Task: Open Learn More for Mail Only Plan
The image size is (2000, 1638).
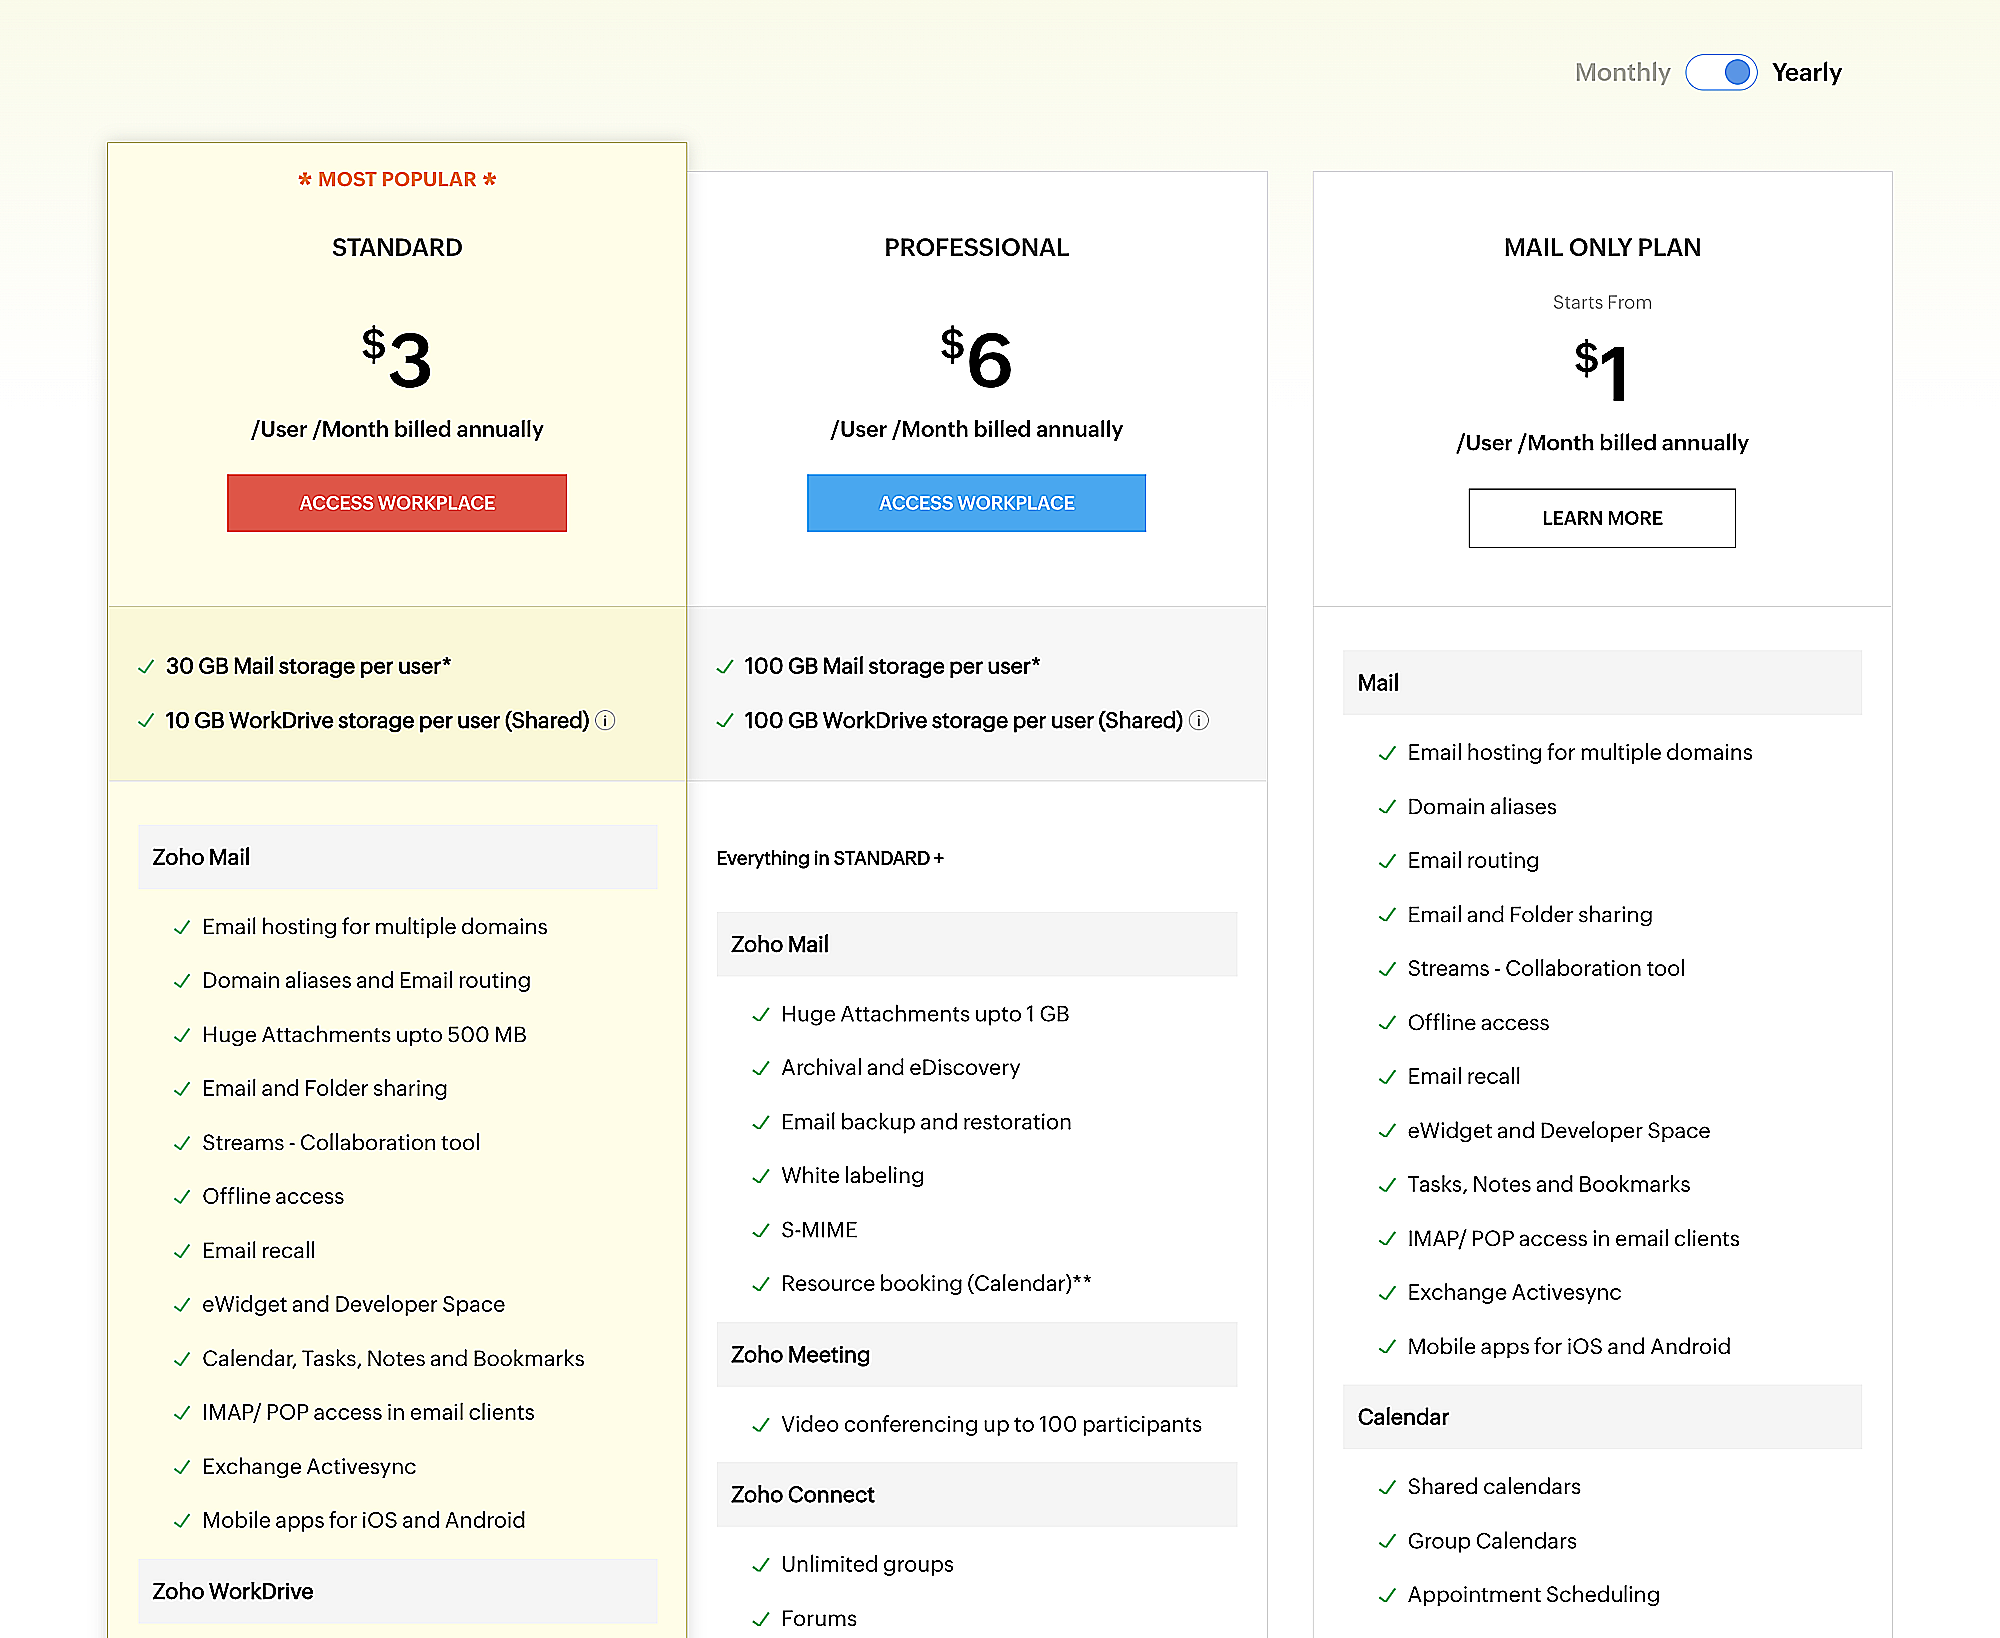Action: coord(1602,518)
